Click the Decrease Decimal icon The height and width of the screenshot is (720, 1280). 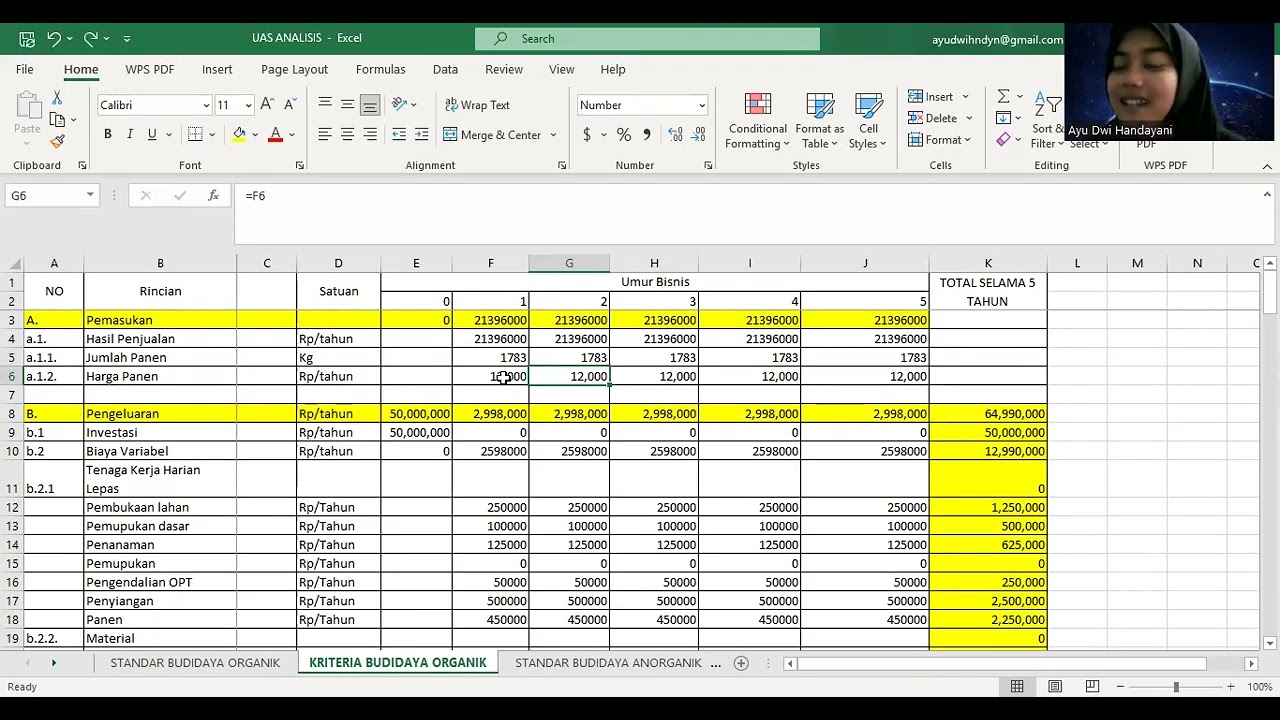click(x=699, y=134)
